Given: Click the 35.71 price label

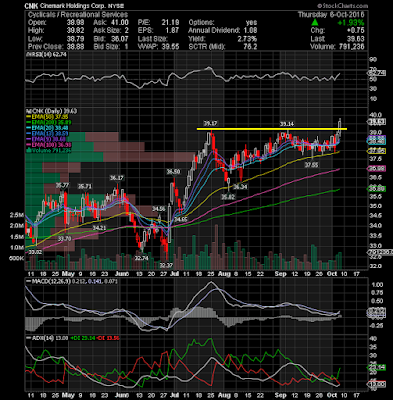Looking at the screenshot, I should click(85, 186).
